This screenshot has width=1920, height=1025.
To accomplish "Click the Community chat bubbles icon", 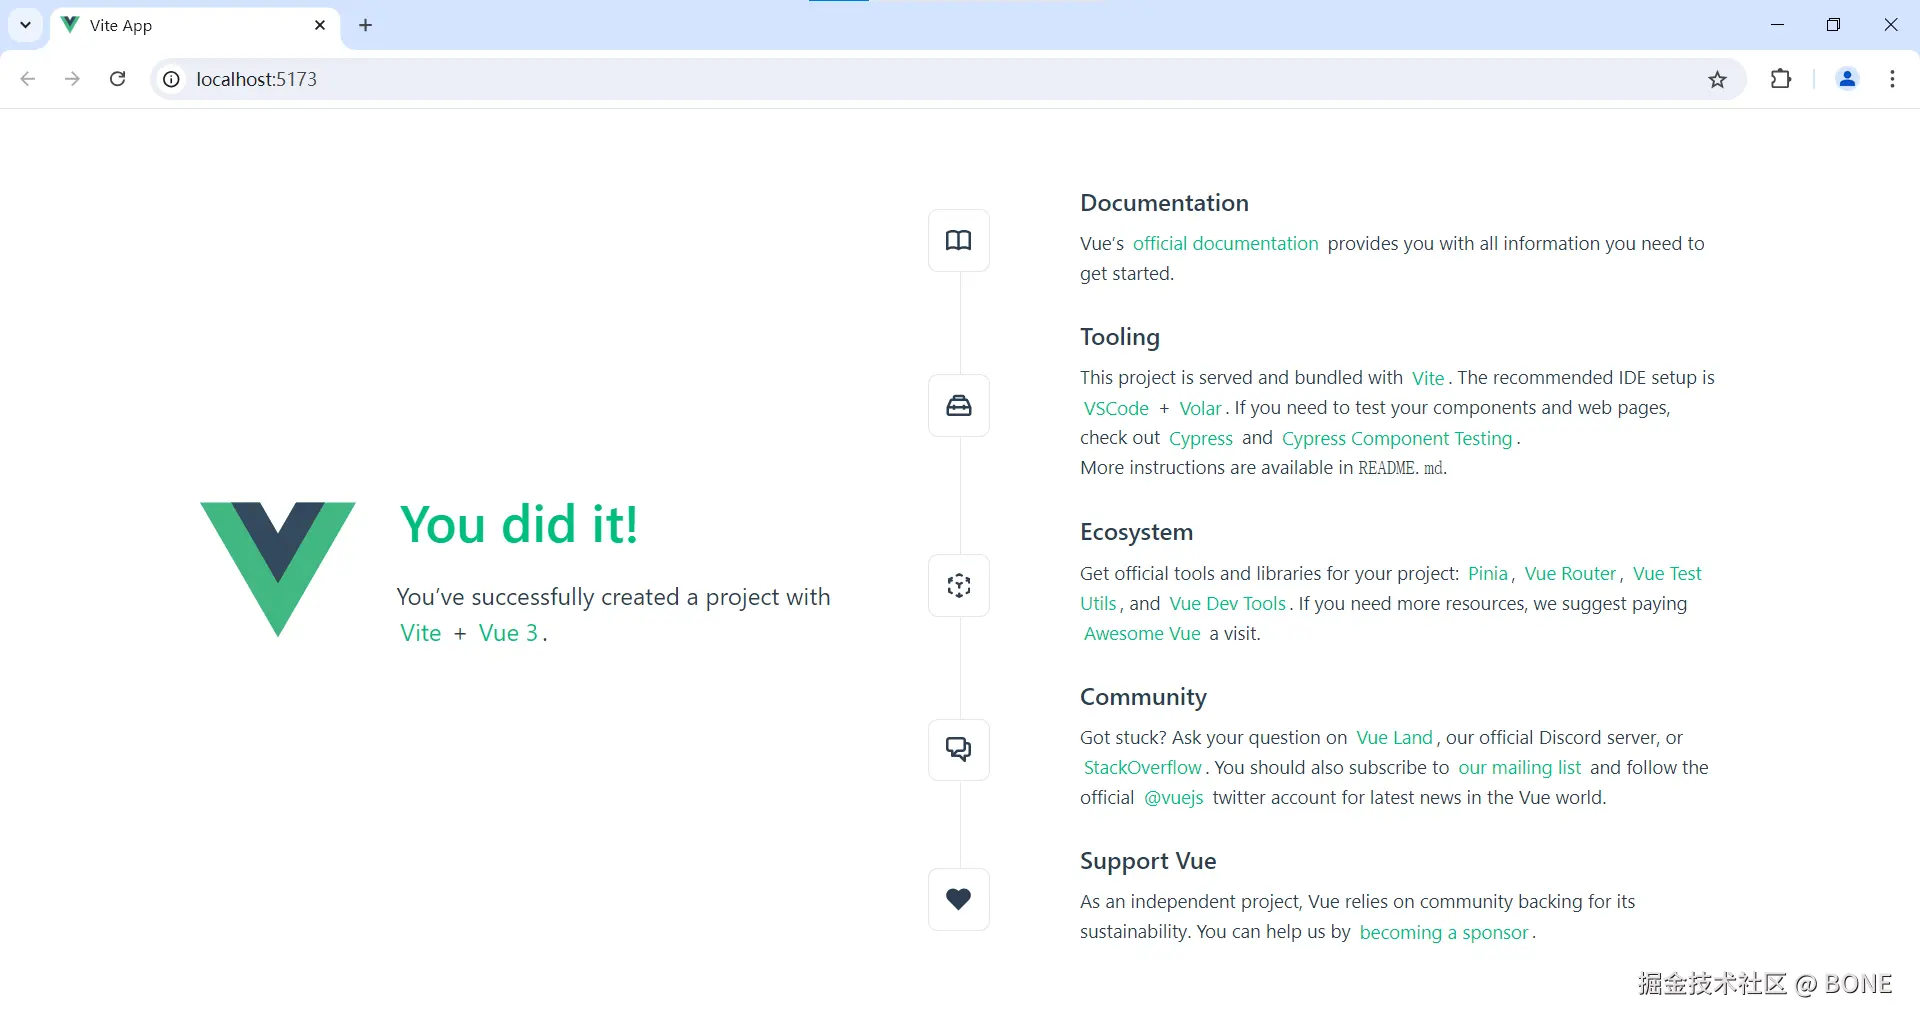I will pos(959,749).
